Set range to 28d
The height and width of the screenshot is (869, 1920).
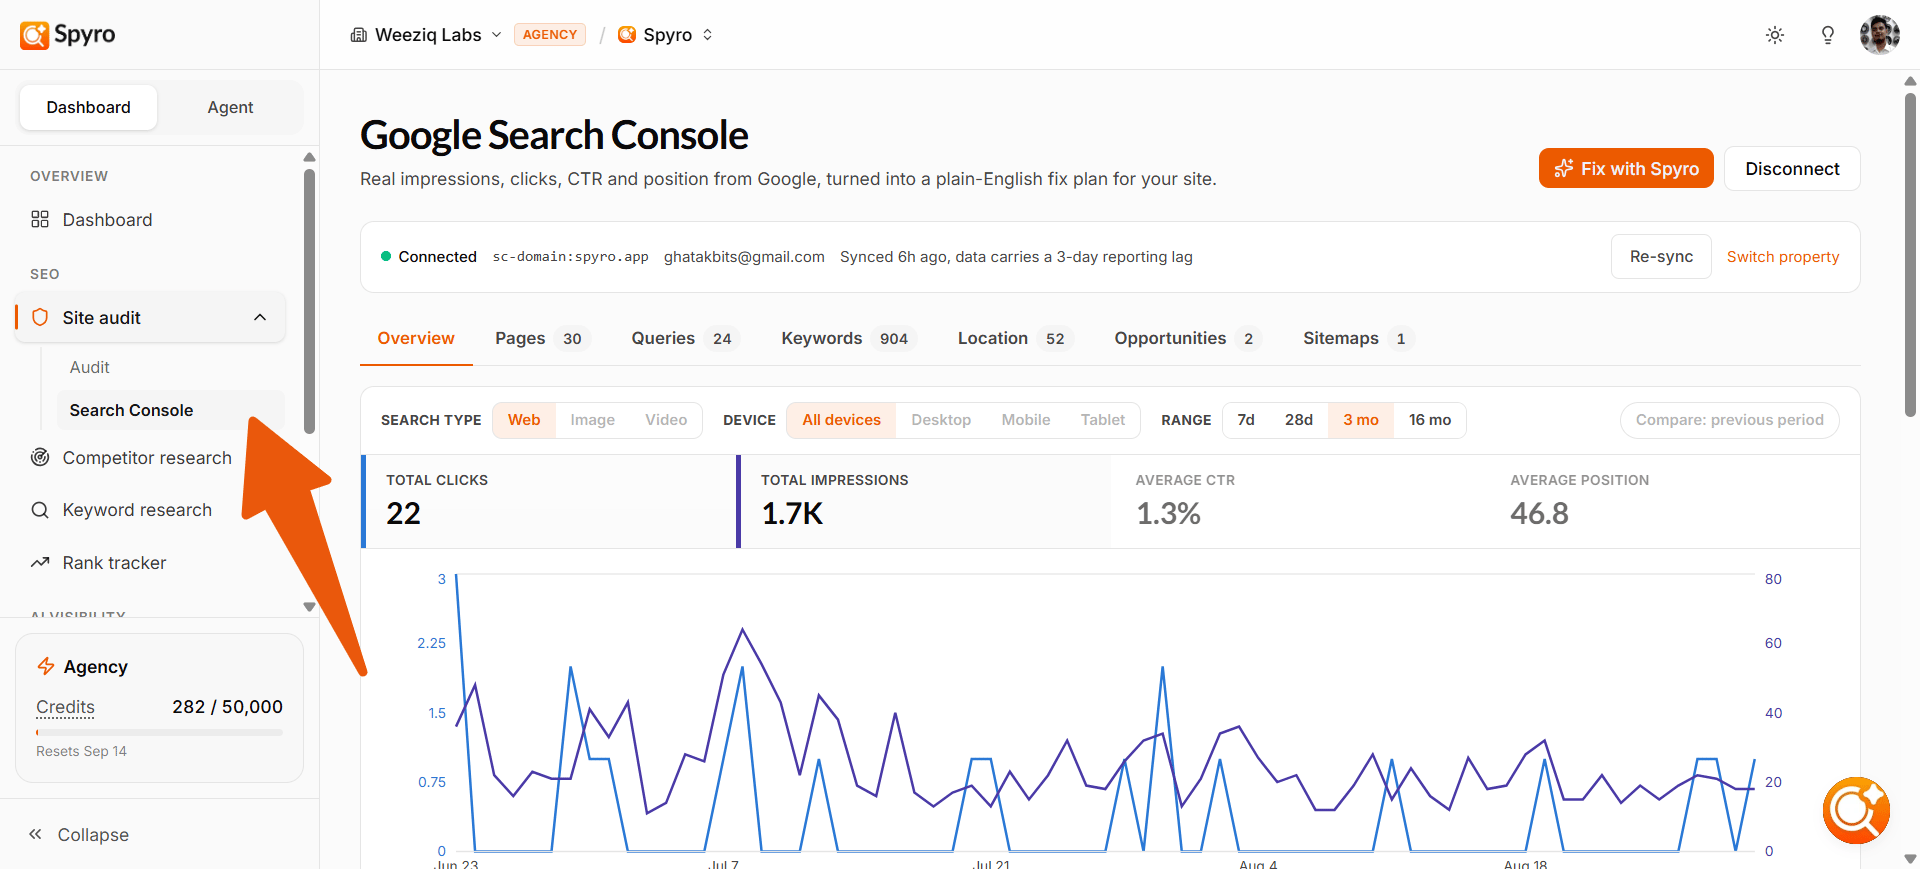tap(1299, 420)
